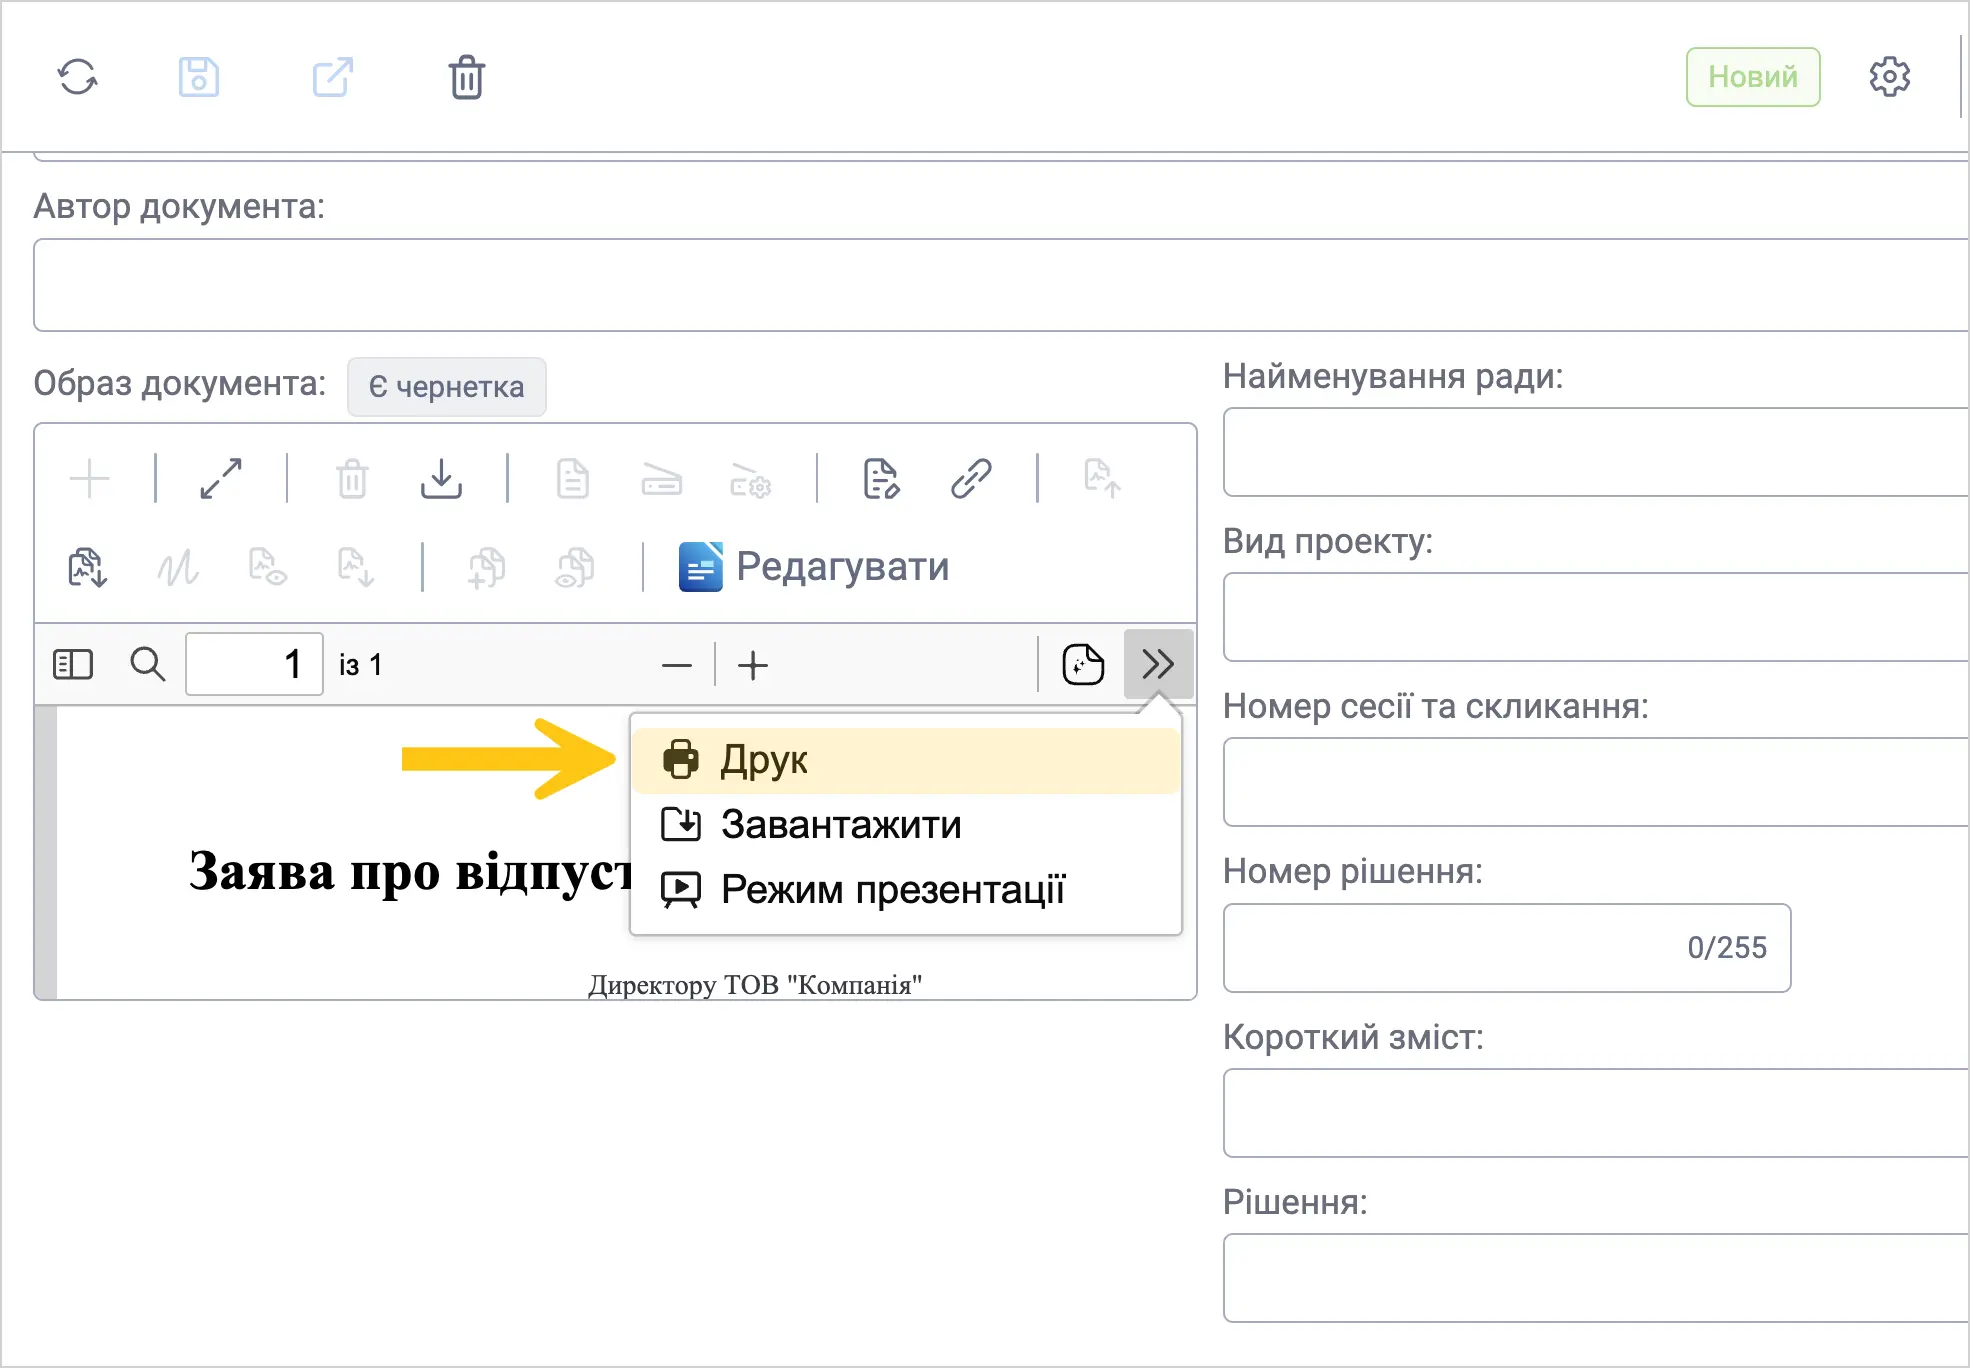The height and width of the screenshot is (1368, 1970).
Task: Add new document image plus icon
Action: (90, 478)
